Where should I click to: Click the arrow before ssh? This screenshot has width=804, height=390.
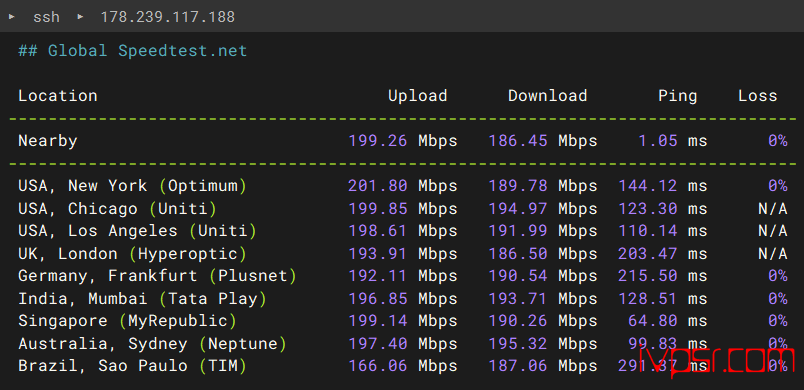point(12,16)
